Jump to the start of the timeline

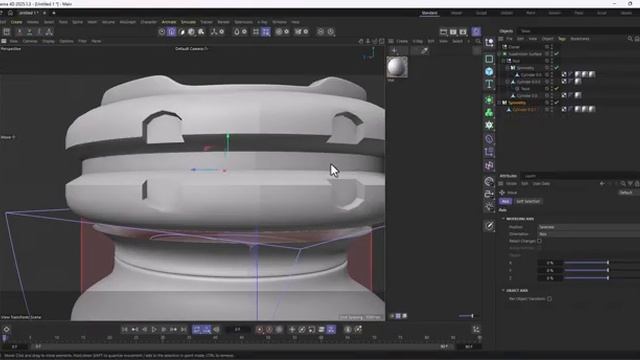point(124,329)
